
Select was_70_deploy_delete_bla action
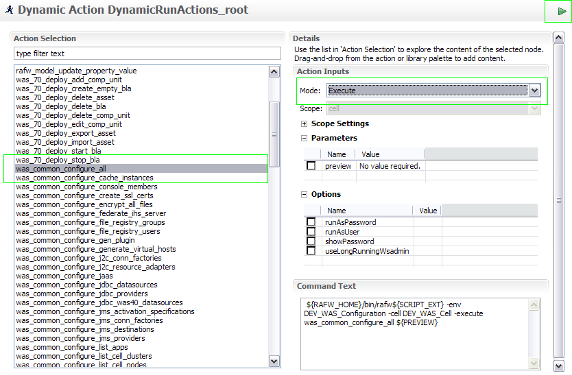pyautogui.click(x=61, y=107)
